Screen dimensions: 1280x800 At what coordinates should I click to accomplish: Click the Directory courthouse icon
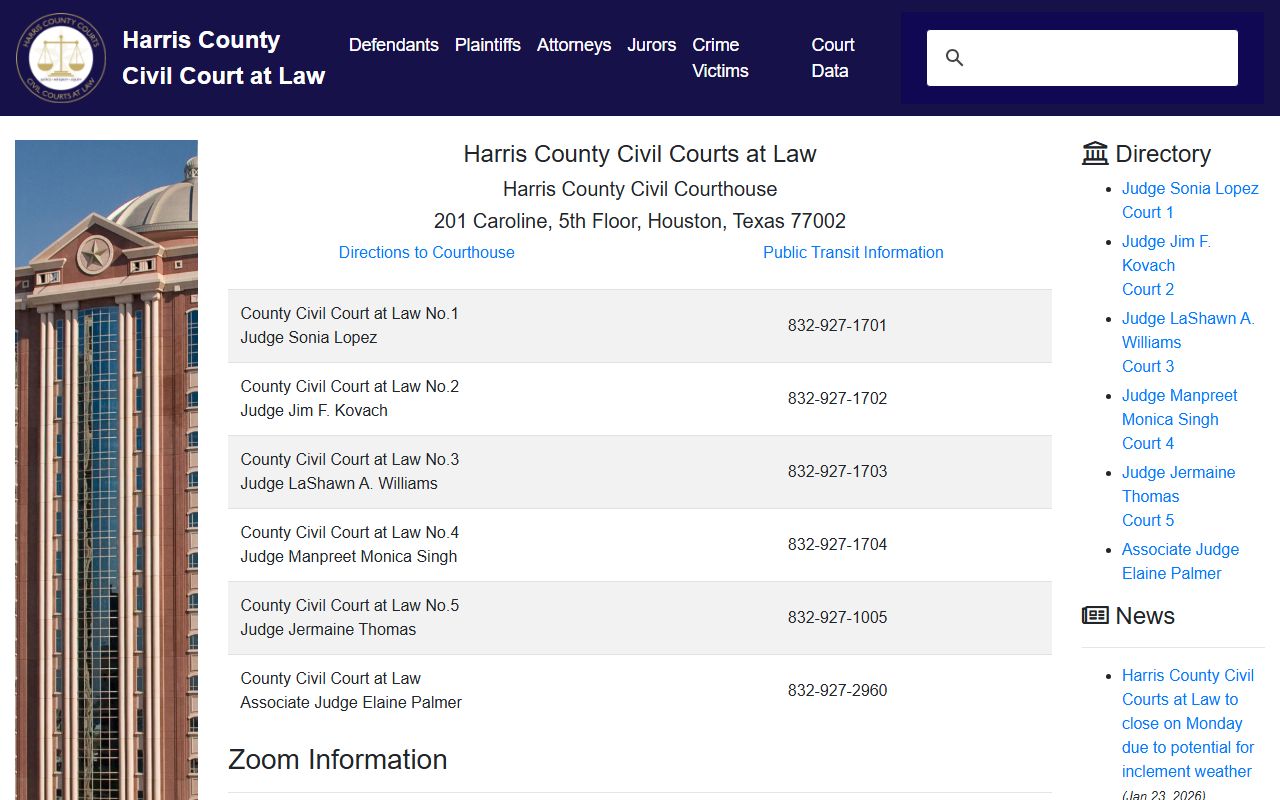tap(1095, 153)
